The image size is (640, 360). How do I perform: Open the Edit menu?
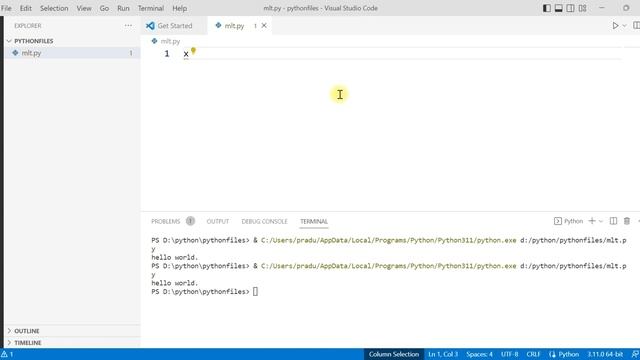26,8
